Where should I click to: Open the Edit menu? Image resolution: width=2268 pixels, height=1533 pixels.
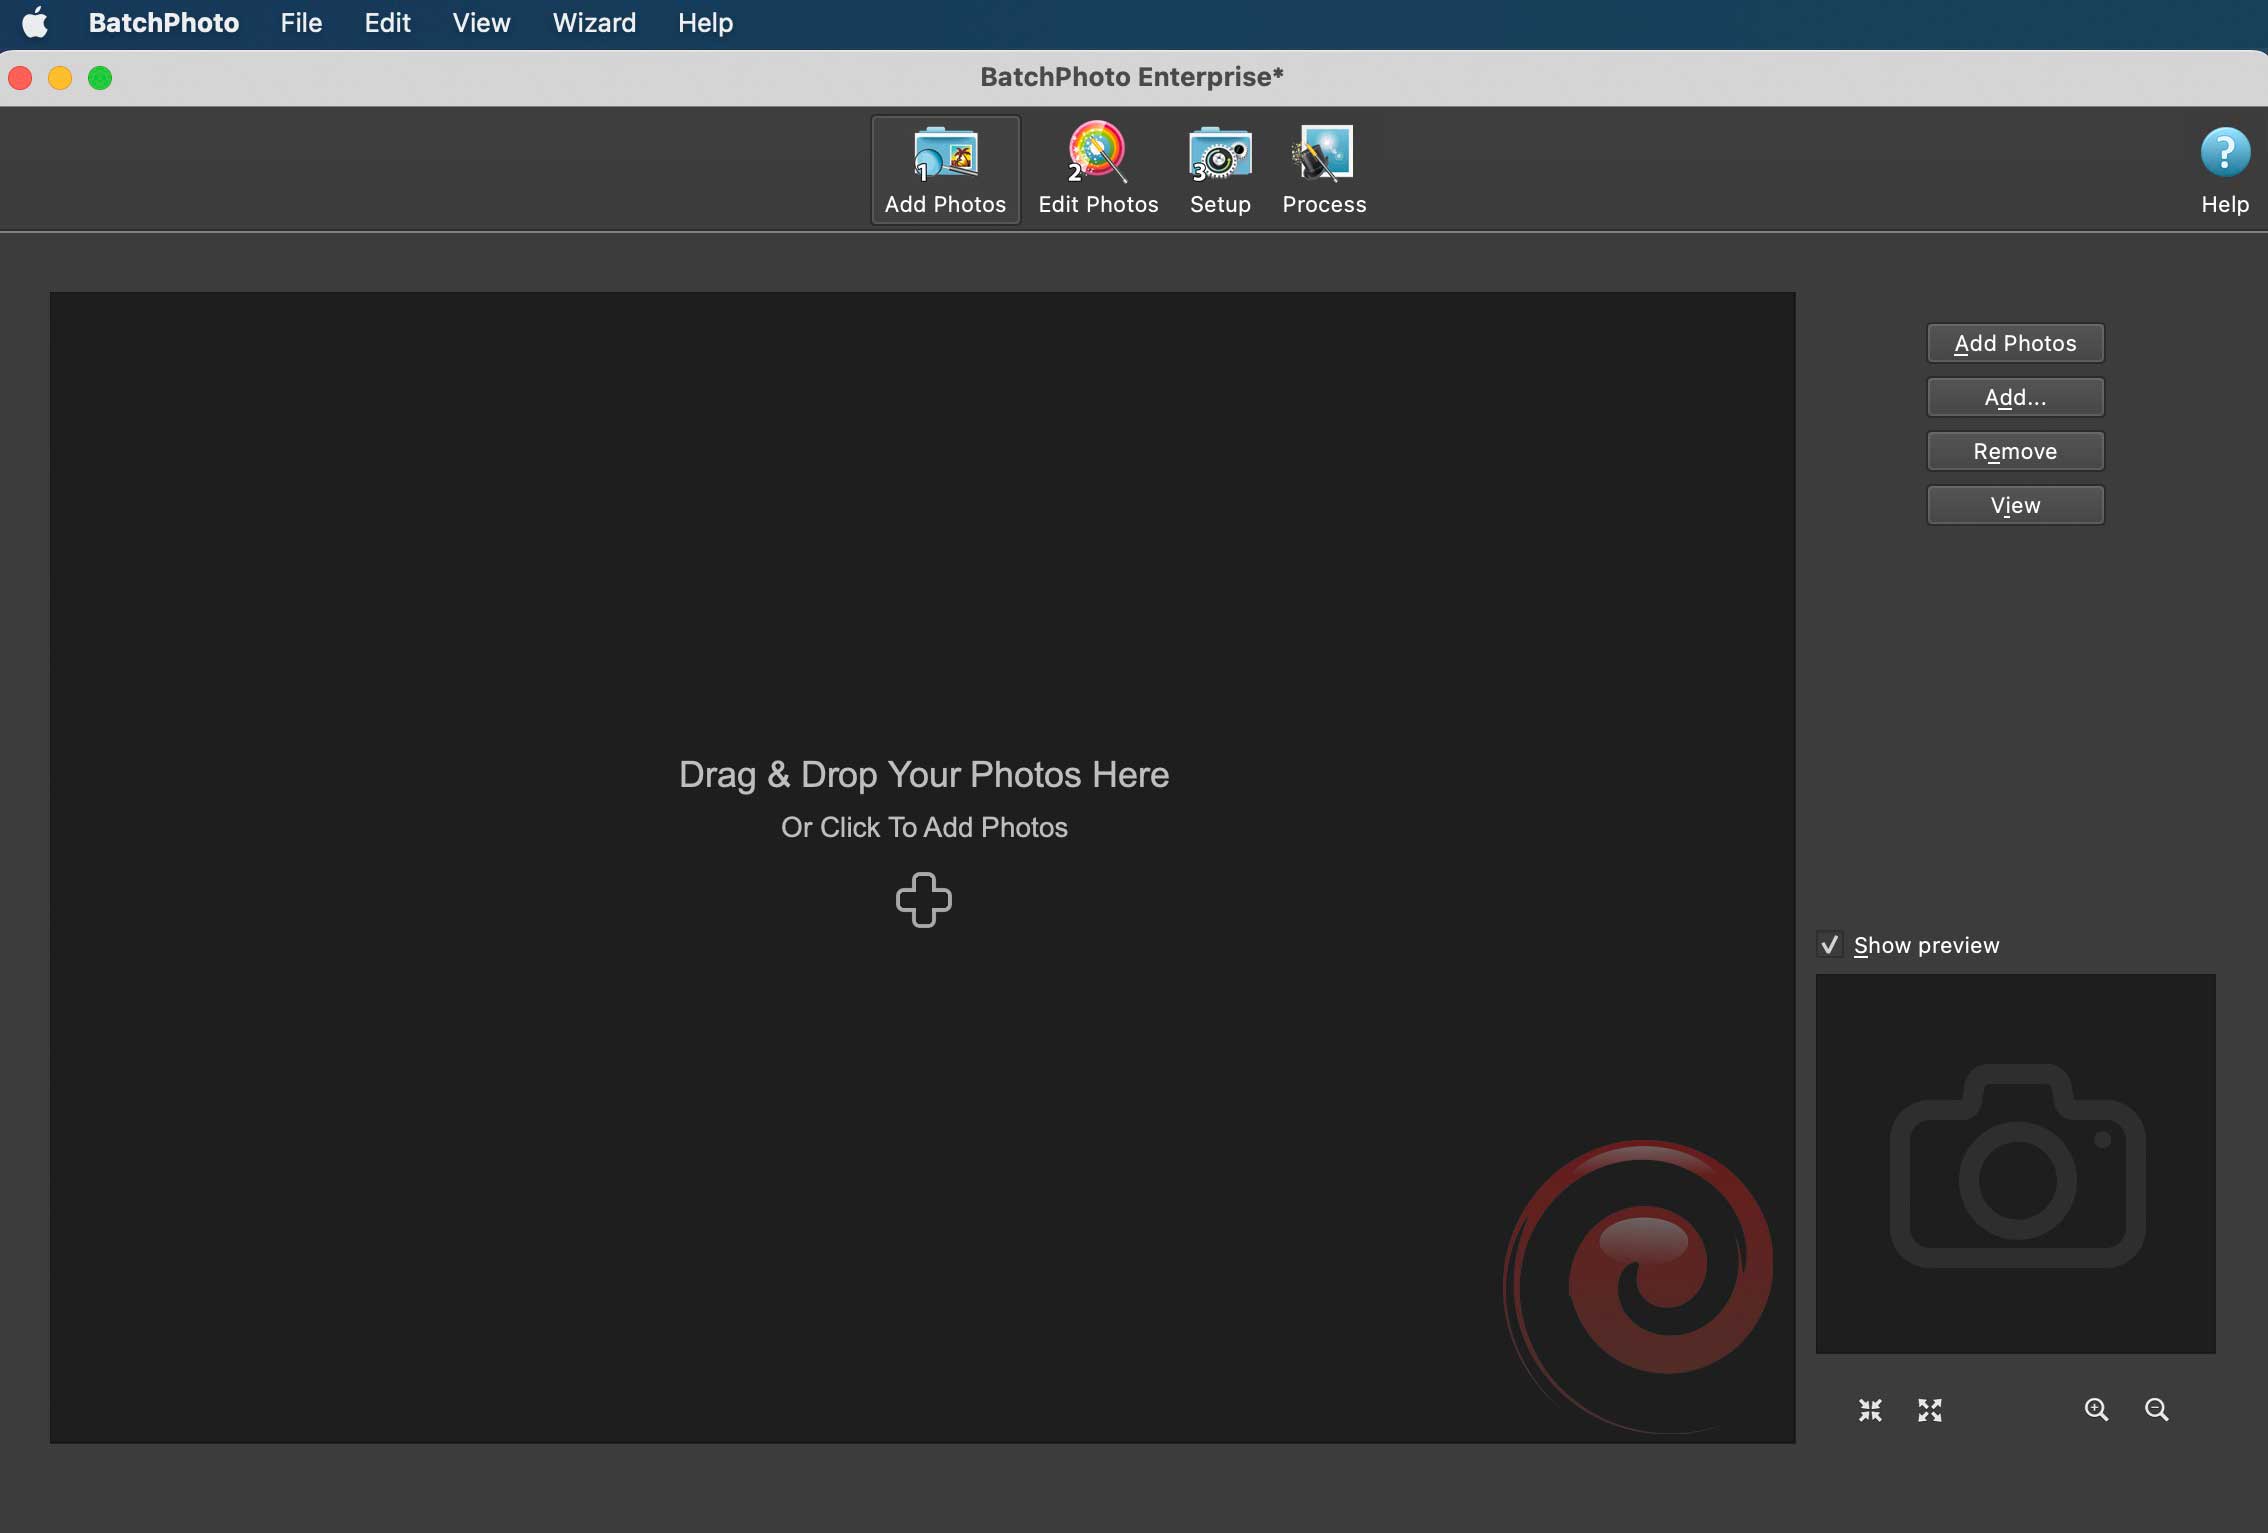[387, 22]
